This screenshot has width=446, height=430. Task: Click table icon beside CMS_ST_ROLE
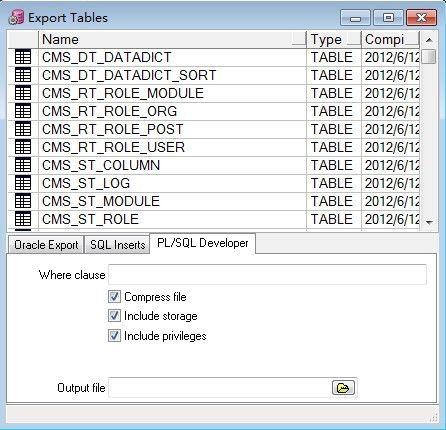coord(23,219)
